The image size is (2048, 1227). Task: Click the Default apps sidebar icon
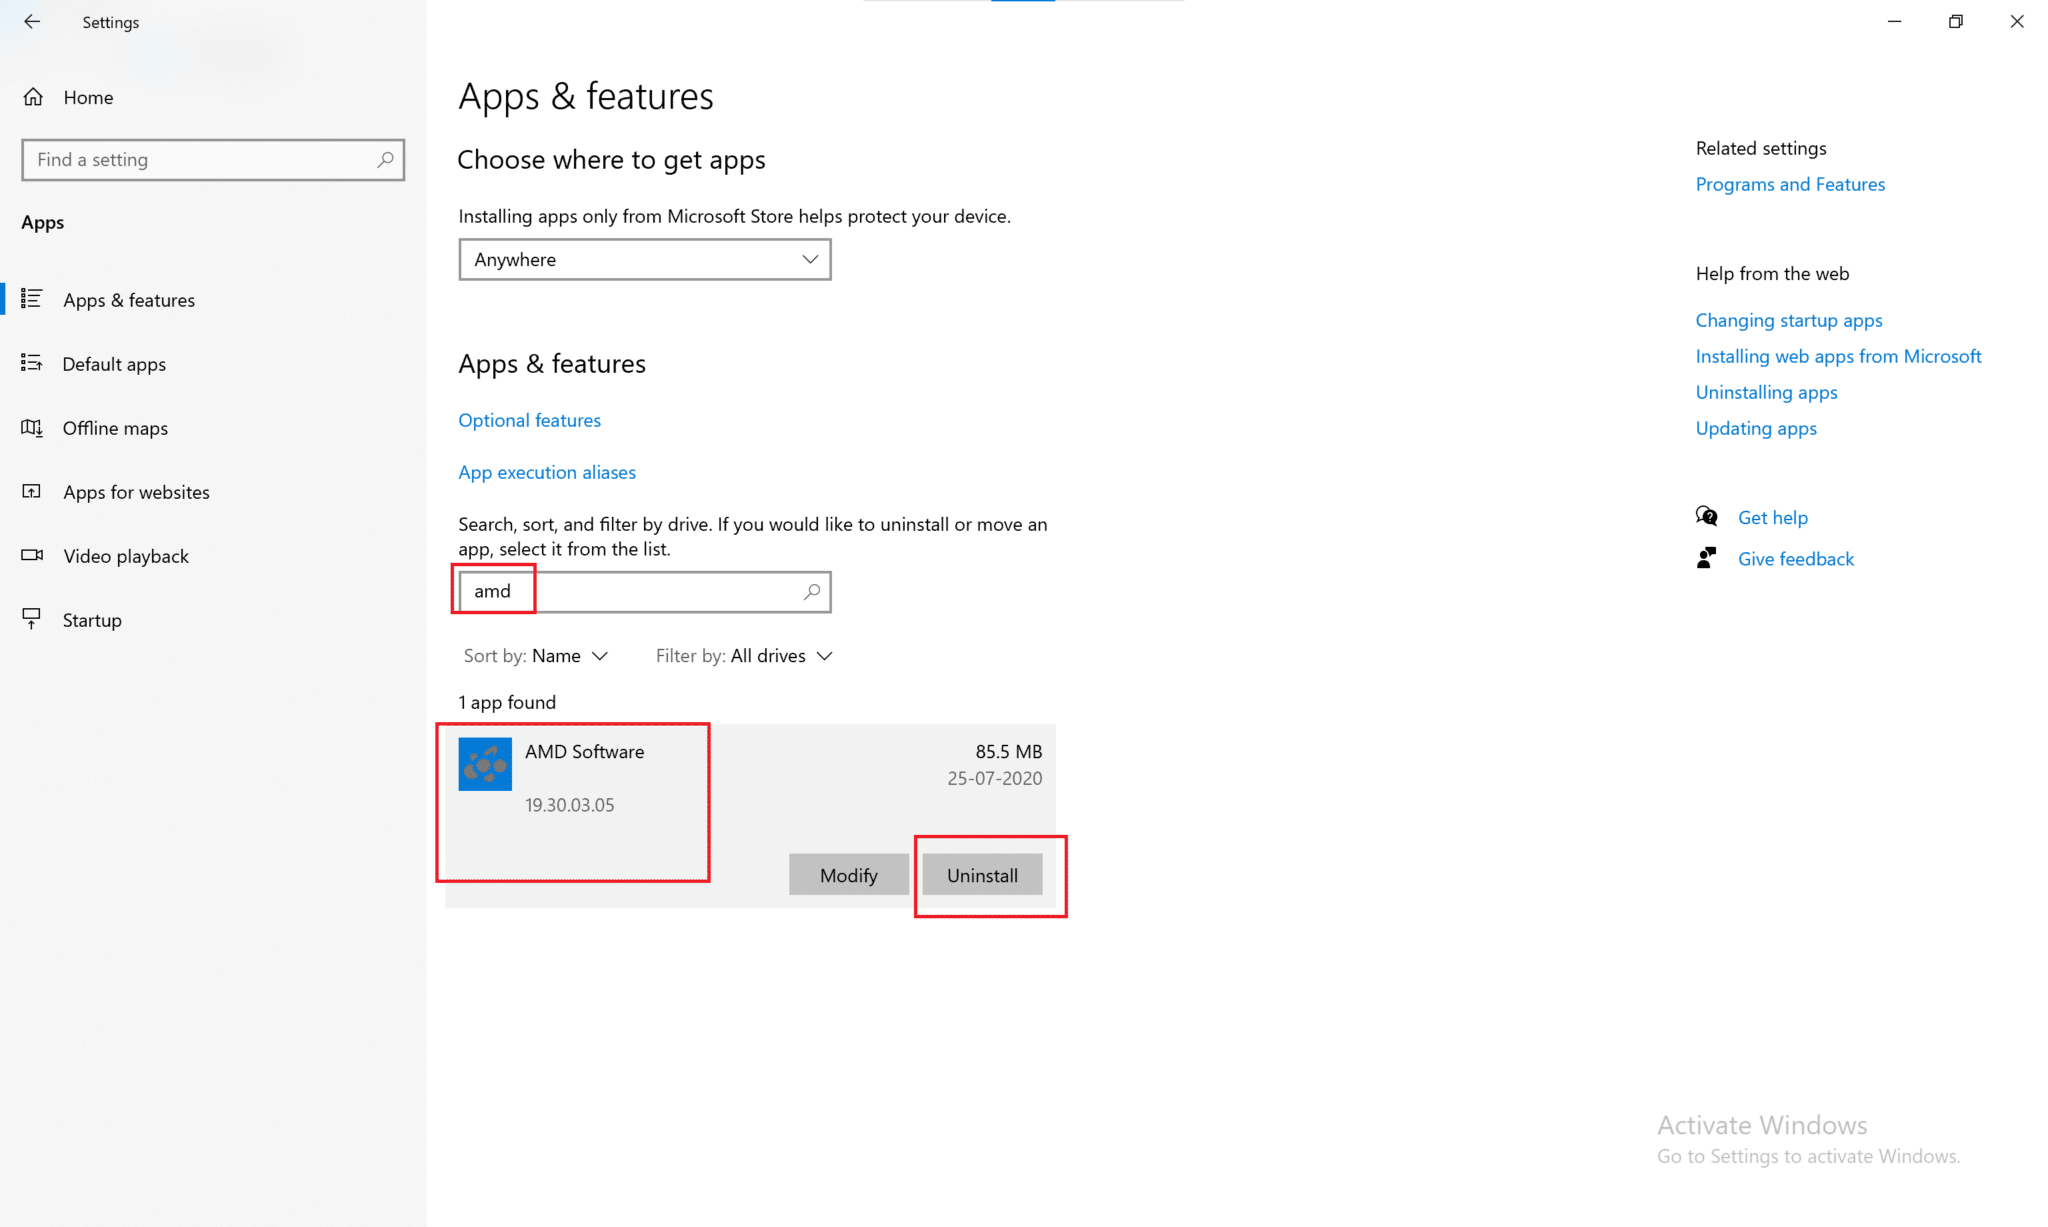(32, 363)
